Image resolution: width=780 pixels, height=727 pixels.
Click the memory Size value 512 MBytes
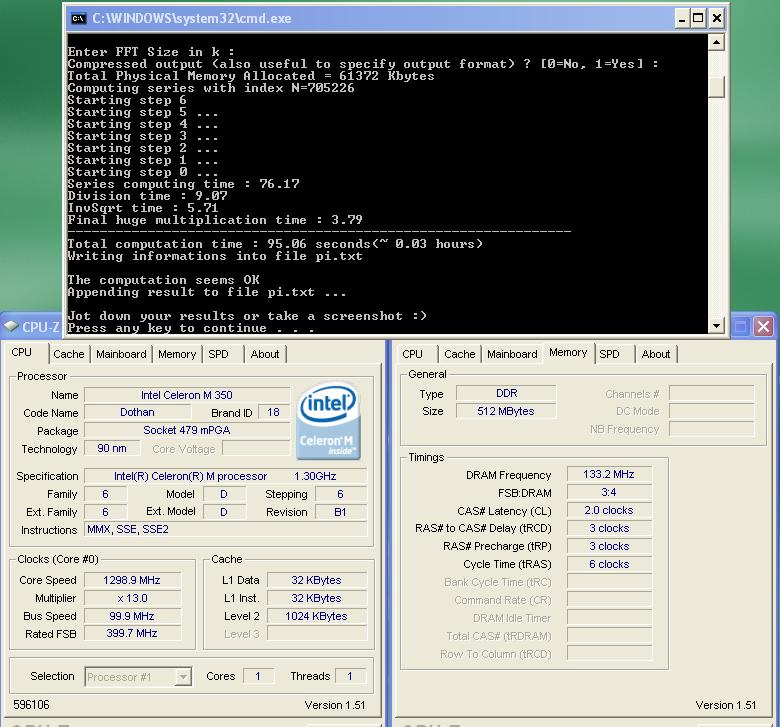506,411
